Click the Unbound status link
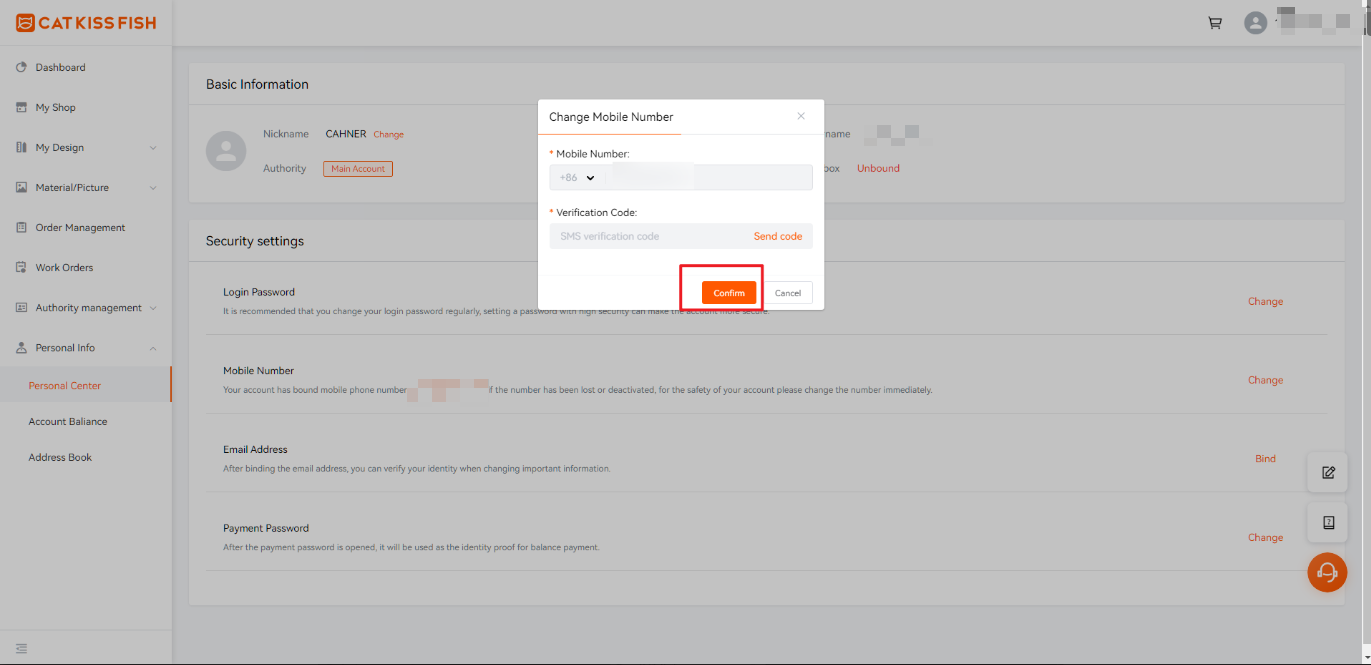The width and height of the screenshot is (1371, 665). [878, 168]
